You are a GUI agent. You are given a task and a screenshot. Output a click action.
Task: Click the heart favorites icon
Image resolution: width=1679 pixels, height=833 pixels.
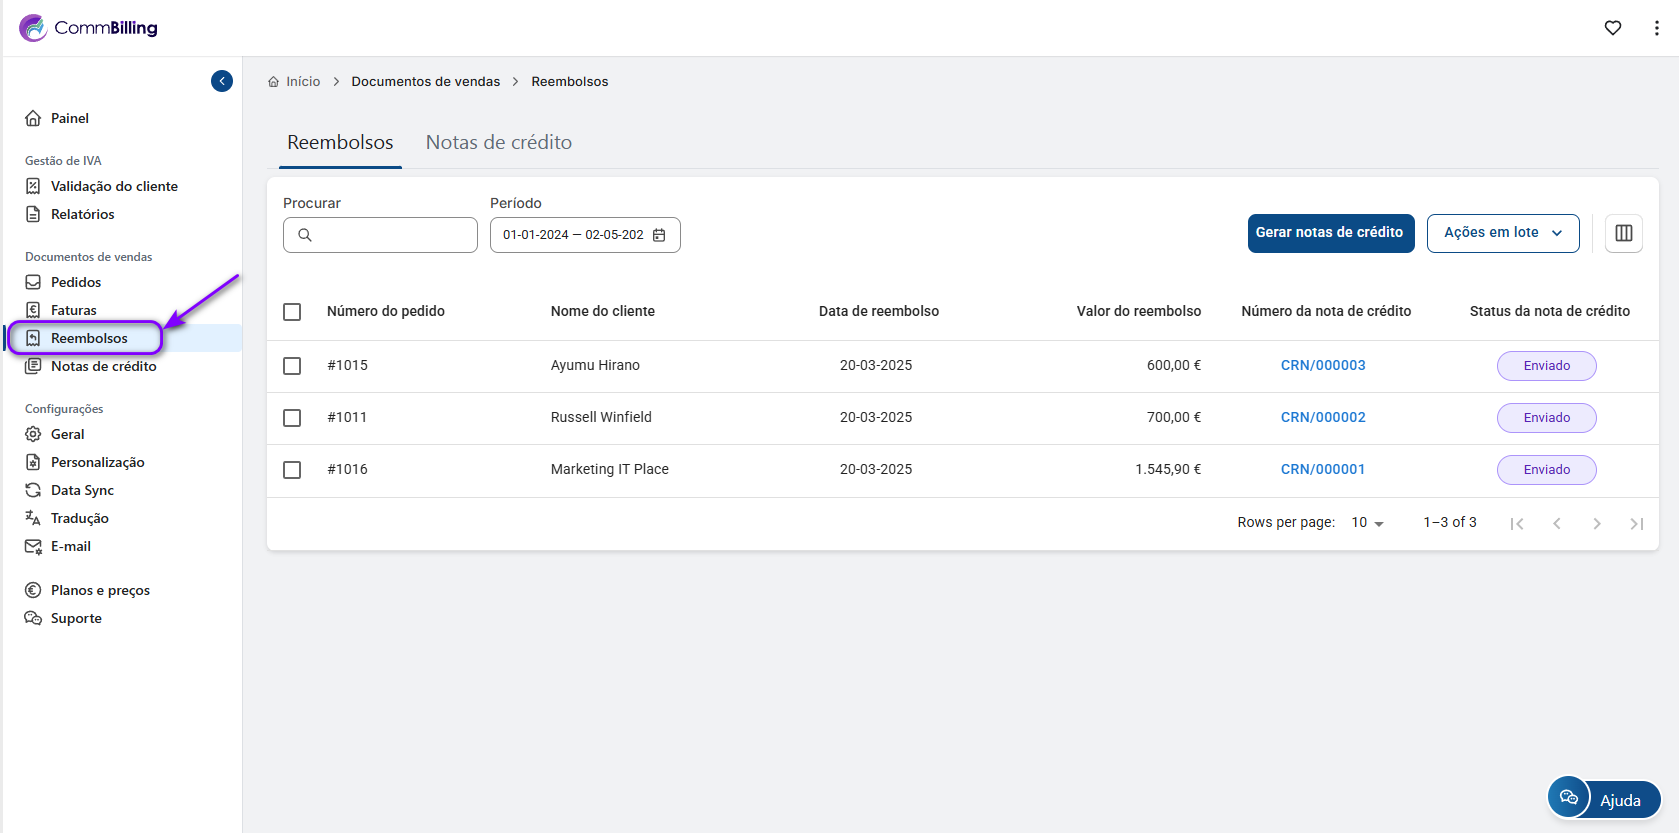click(x=1612, y=28)
